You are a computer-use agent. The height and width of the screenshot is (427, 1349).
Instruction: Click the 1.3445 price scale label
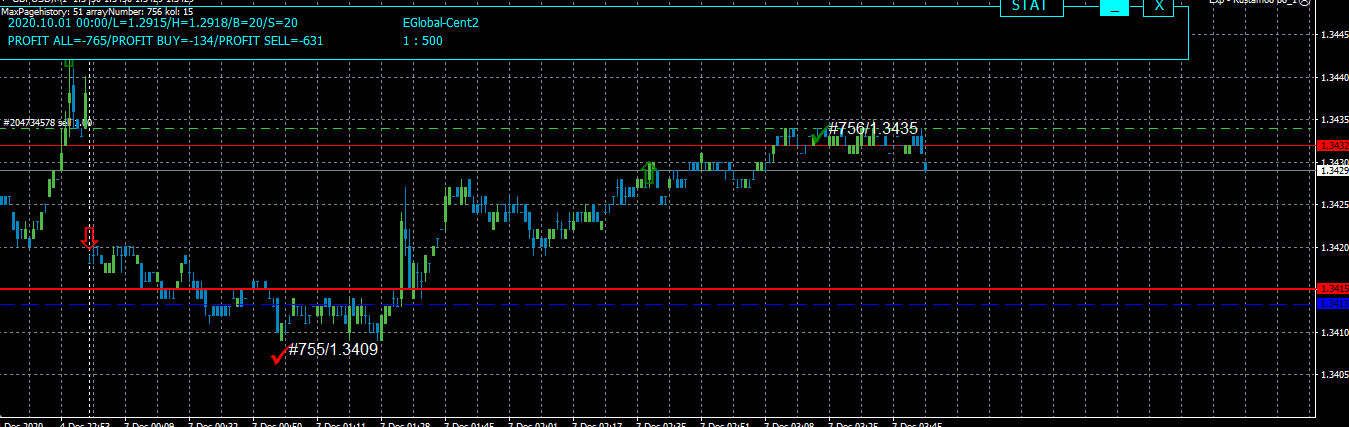coord(1333,35)
